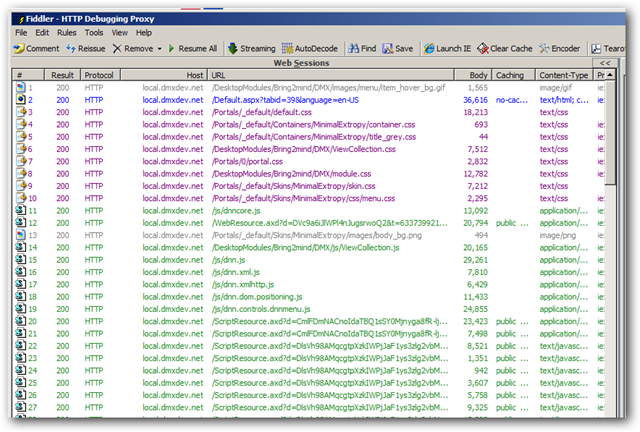The width and height of the screenshot is (640, 432).
Task: Click the vertical scrollbar thumb
Action: tap(610, 133)
